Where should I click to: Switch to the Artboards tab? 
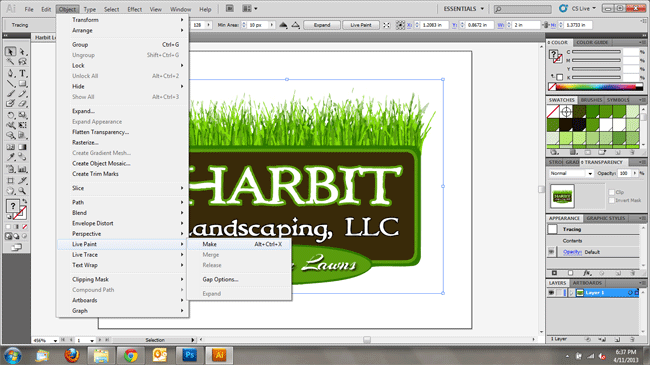(x=587, y=283)
